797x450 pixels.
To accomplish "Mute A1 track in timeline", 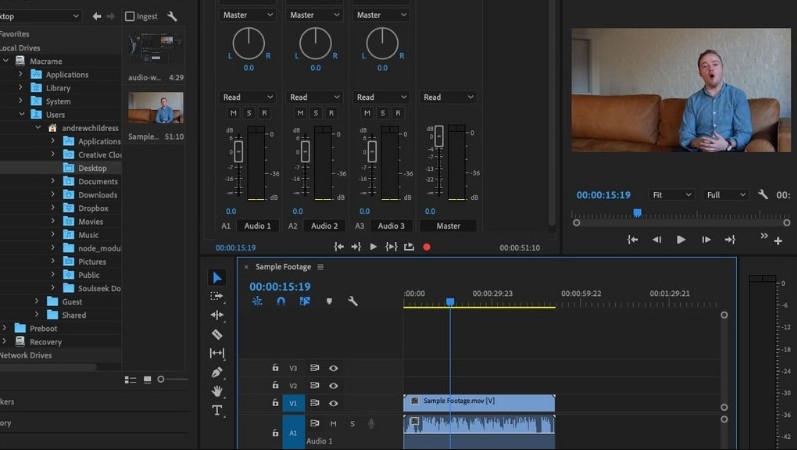I will pyautogui.click(x=333, y=424).
